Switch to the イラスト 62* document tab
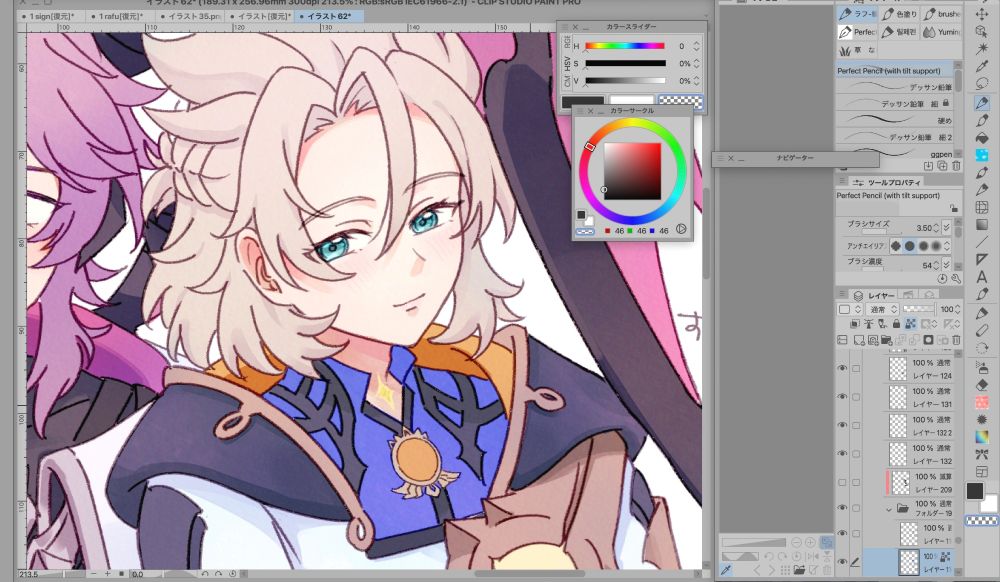Viewport: 1000px width, 582px height. tap(329, 16)
